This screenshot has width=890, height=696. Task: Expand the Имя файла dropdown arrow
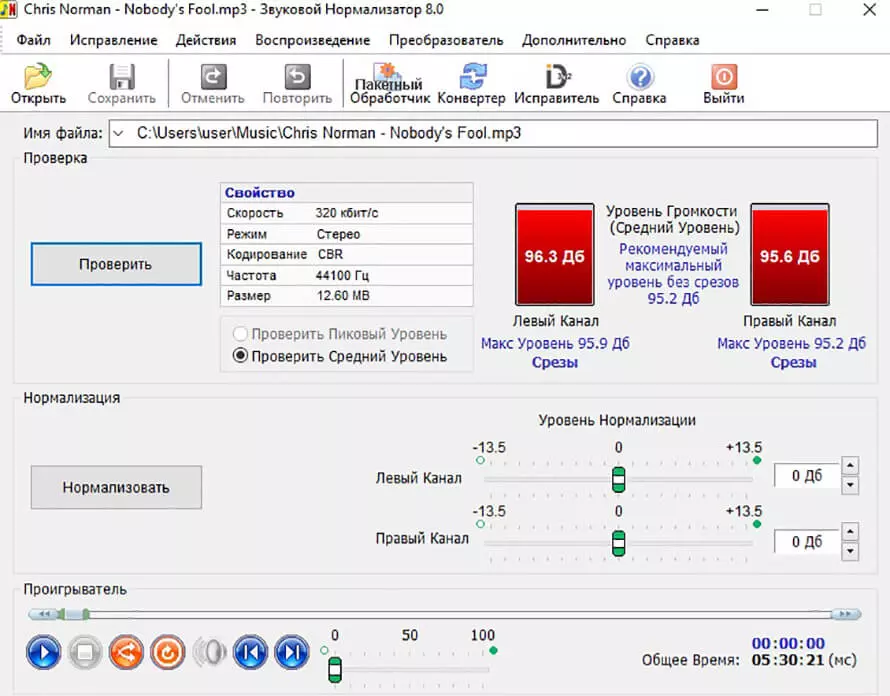pos(118,133)
